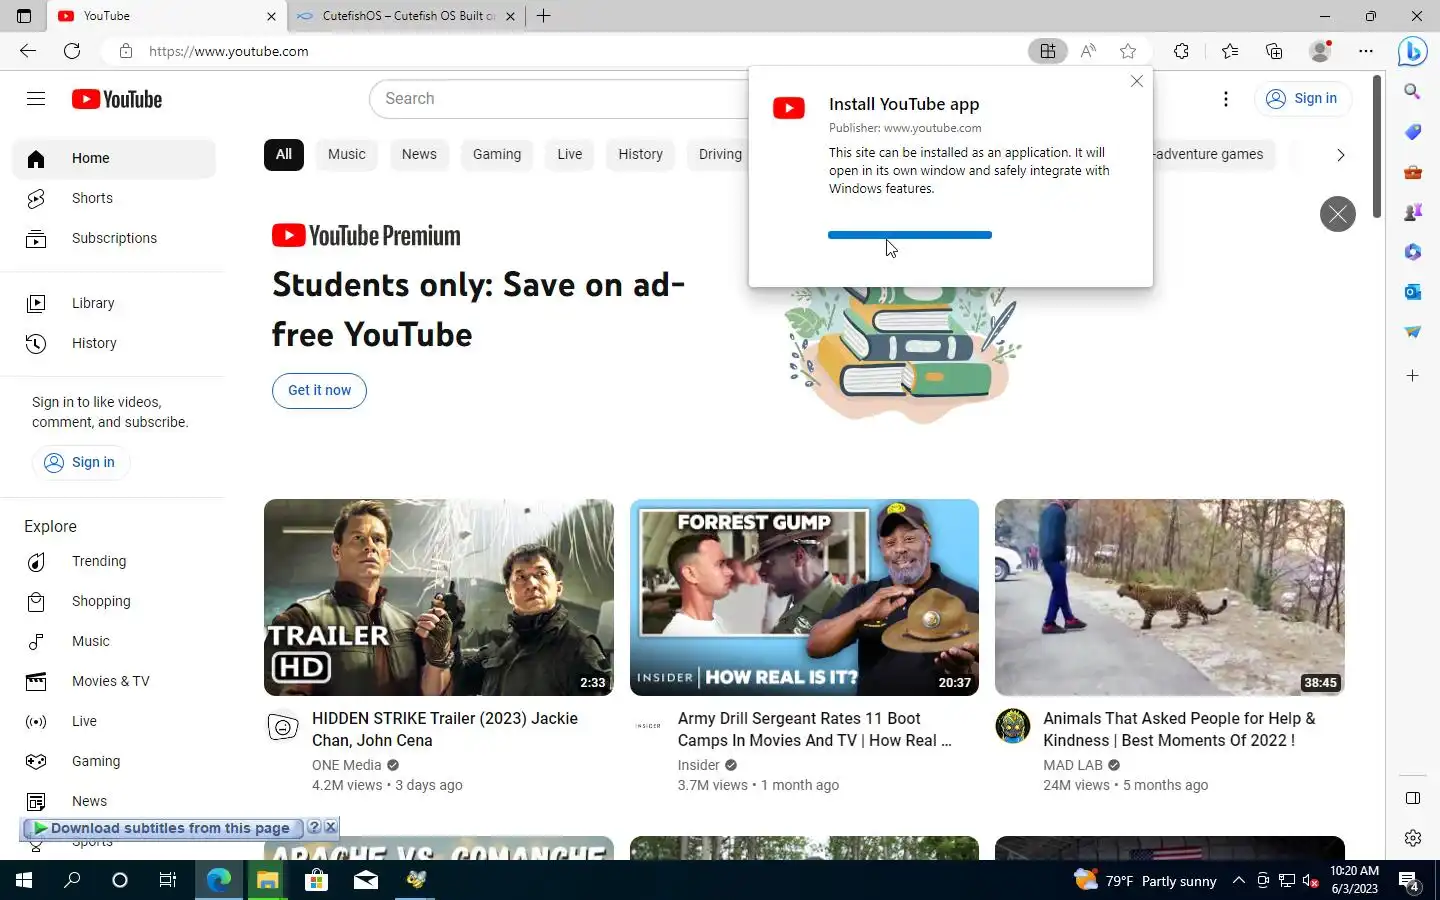
Task: Open File Explorer from taskbar
Action: (267, 880)
